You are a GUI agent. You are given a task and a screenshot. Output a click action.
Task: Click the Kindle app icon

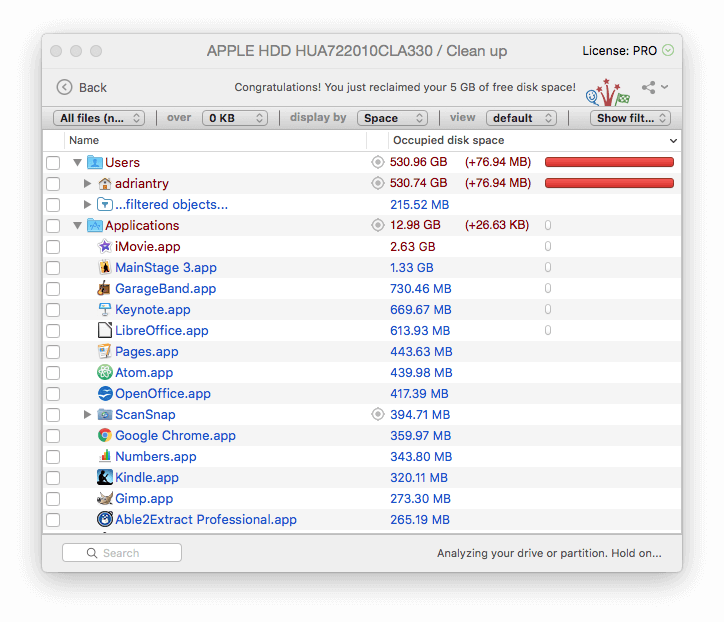pos(105,477)
